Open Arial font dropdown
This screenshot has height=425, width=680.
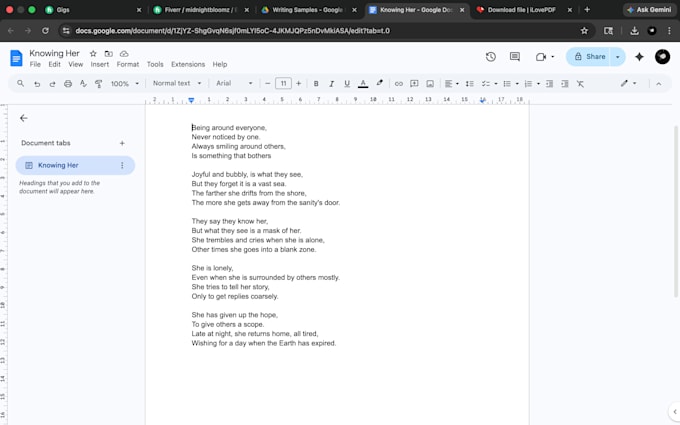[x=234, y=83]
